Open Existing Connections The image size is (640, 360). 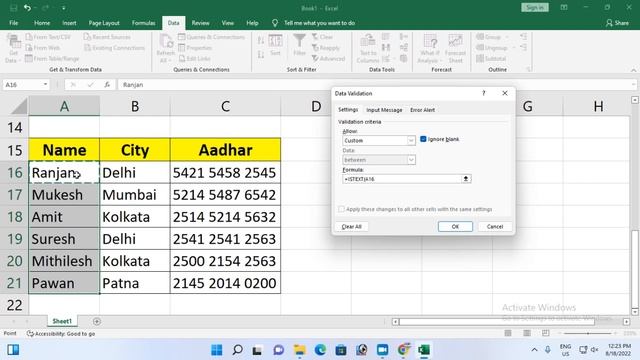pos(114,48)
